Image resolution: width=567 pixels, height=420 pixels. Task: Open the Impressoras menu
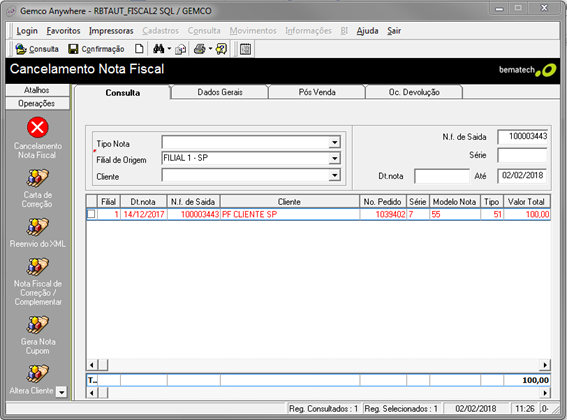(111, 31)
